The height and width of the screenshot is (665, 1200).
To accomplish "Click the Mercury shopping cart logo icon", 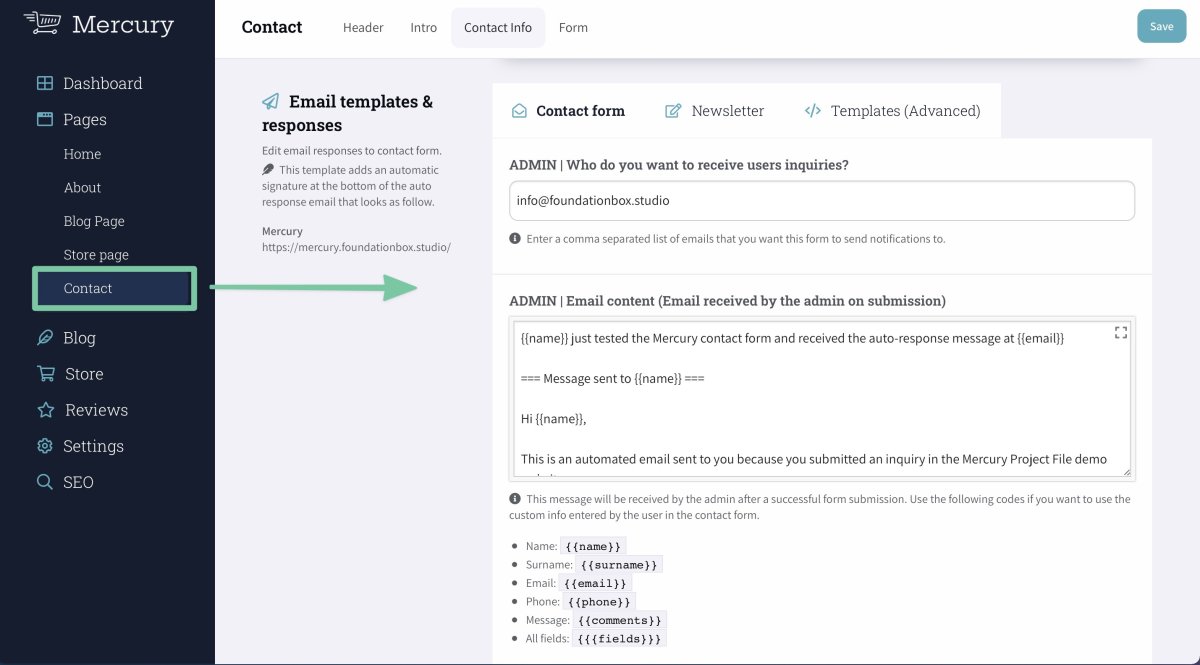I will coord(43,23).
